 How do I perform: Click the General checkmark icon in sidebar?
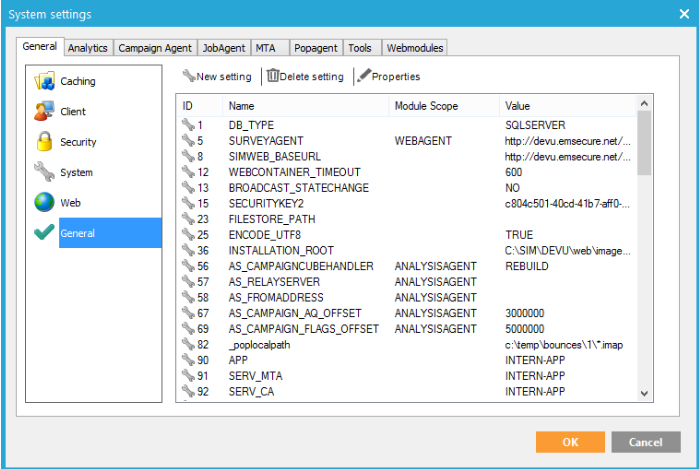coord(44,233)
